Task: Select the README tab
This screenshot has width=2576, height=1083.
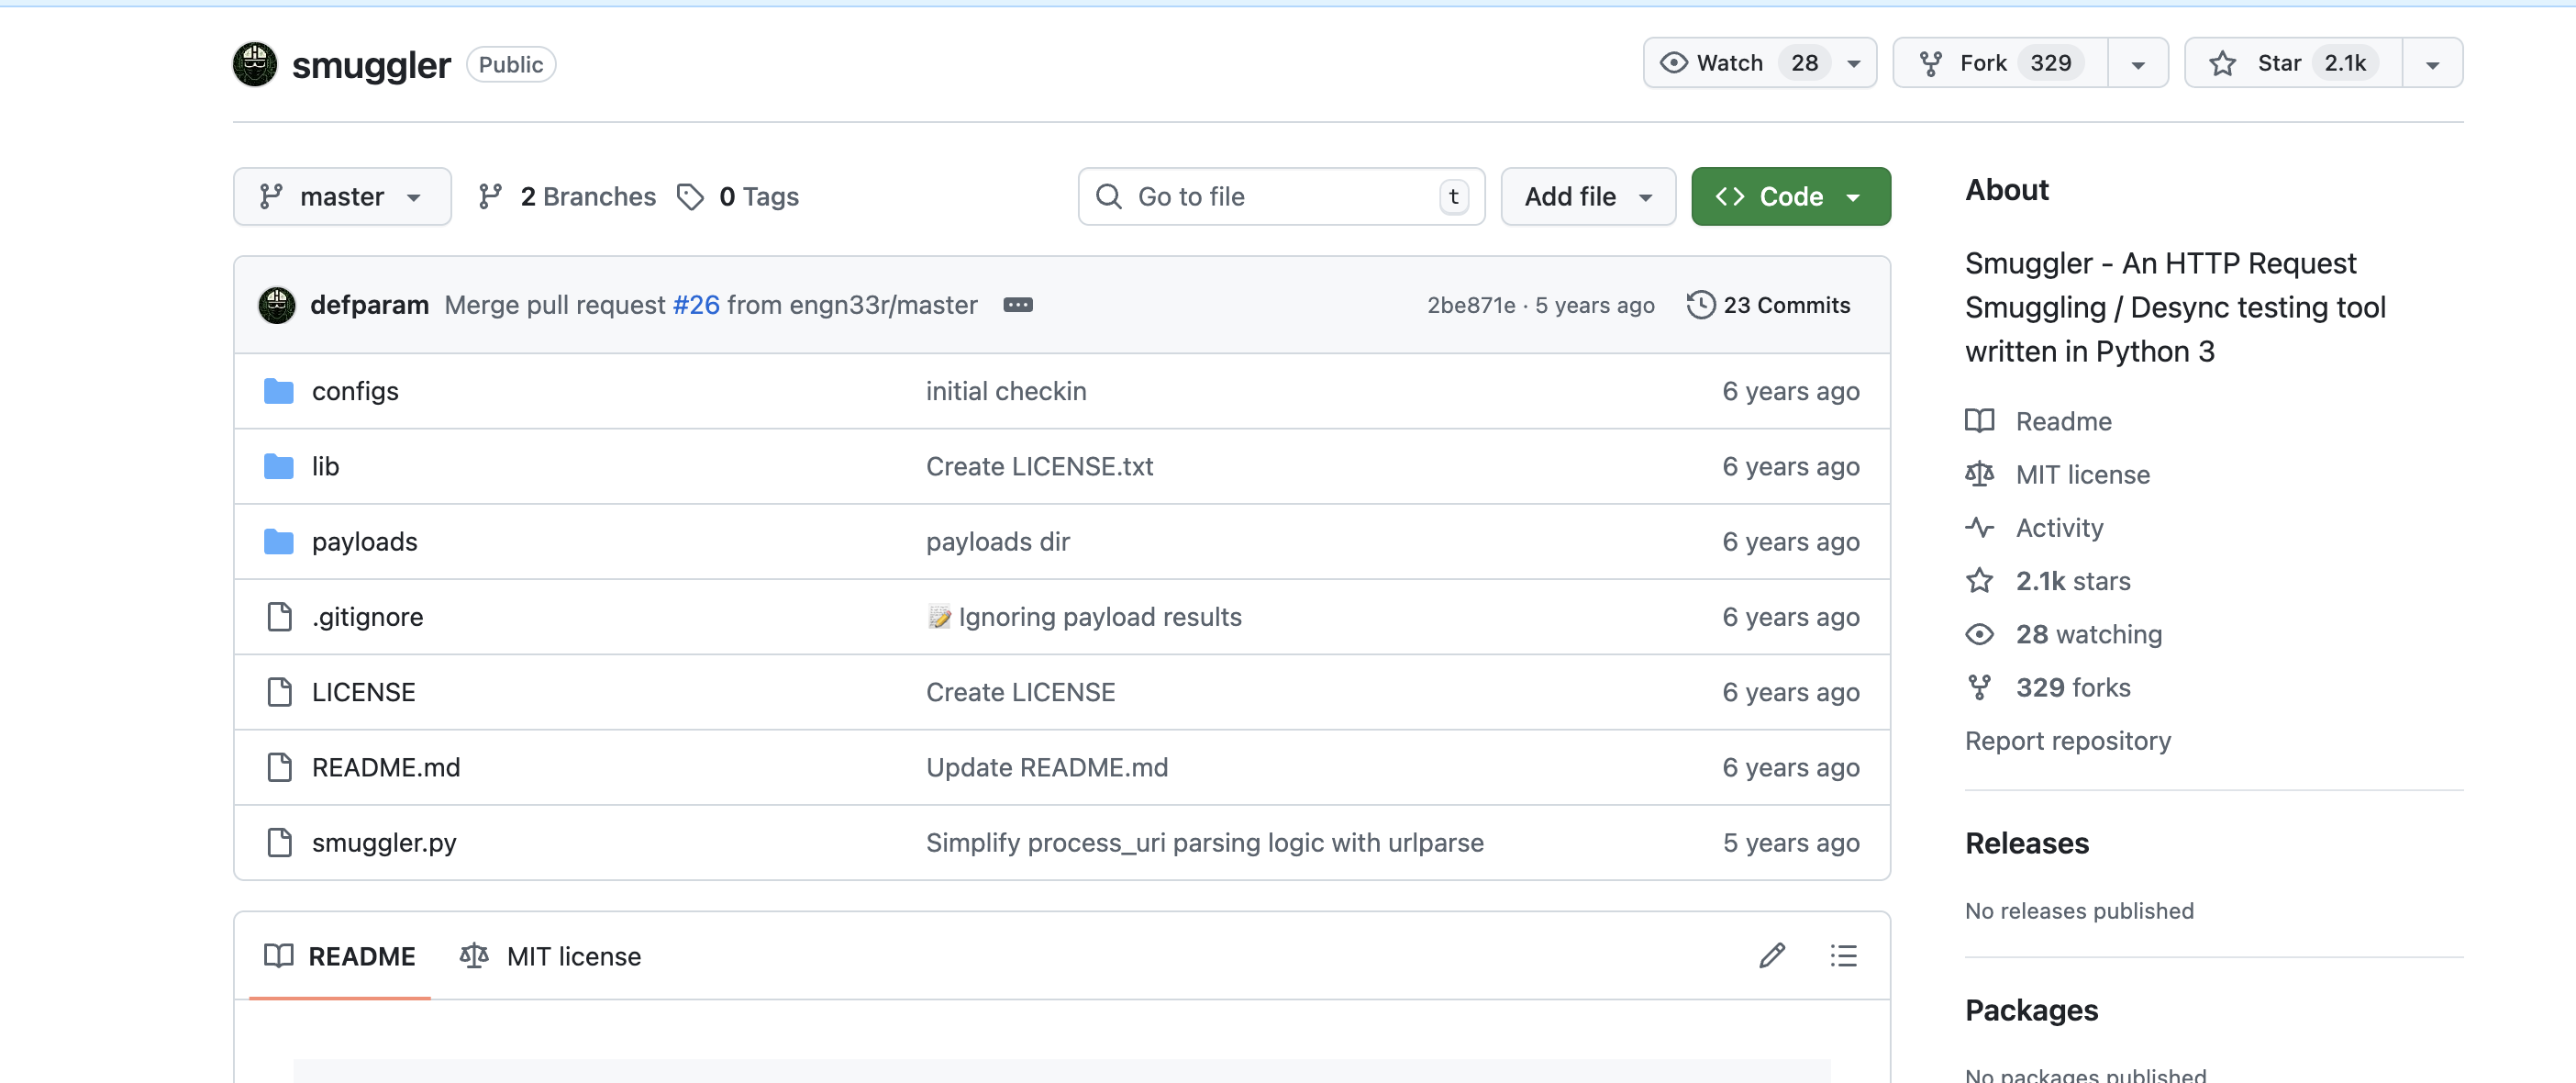Action: (x=340, y=956)
